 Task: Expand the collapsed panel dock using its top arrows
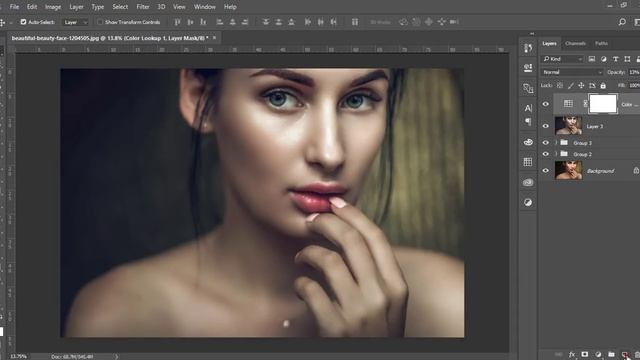click(x=532, y=34)
